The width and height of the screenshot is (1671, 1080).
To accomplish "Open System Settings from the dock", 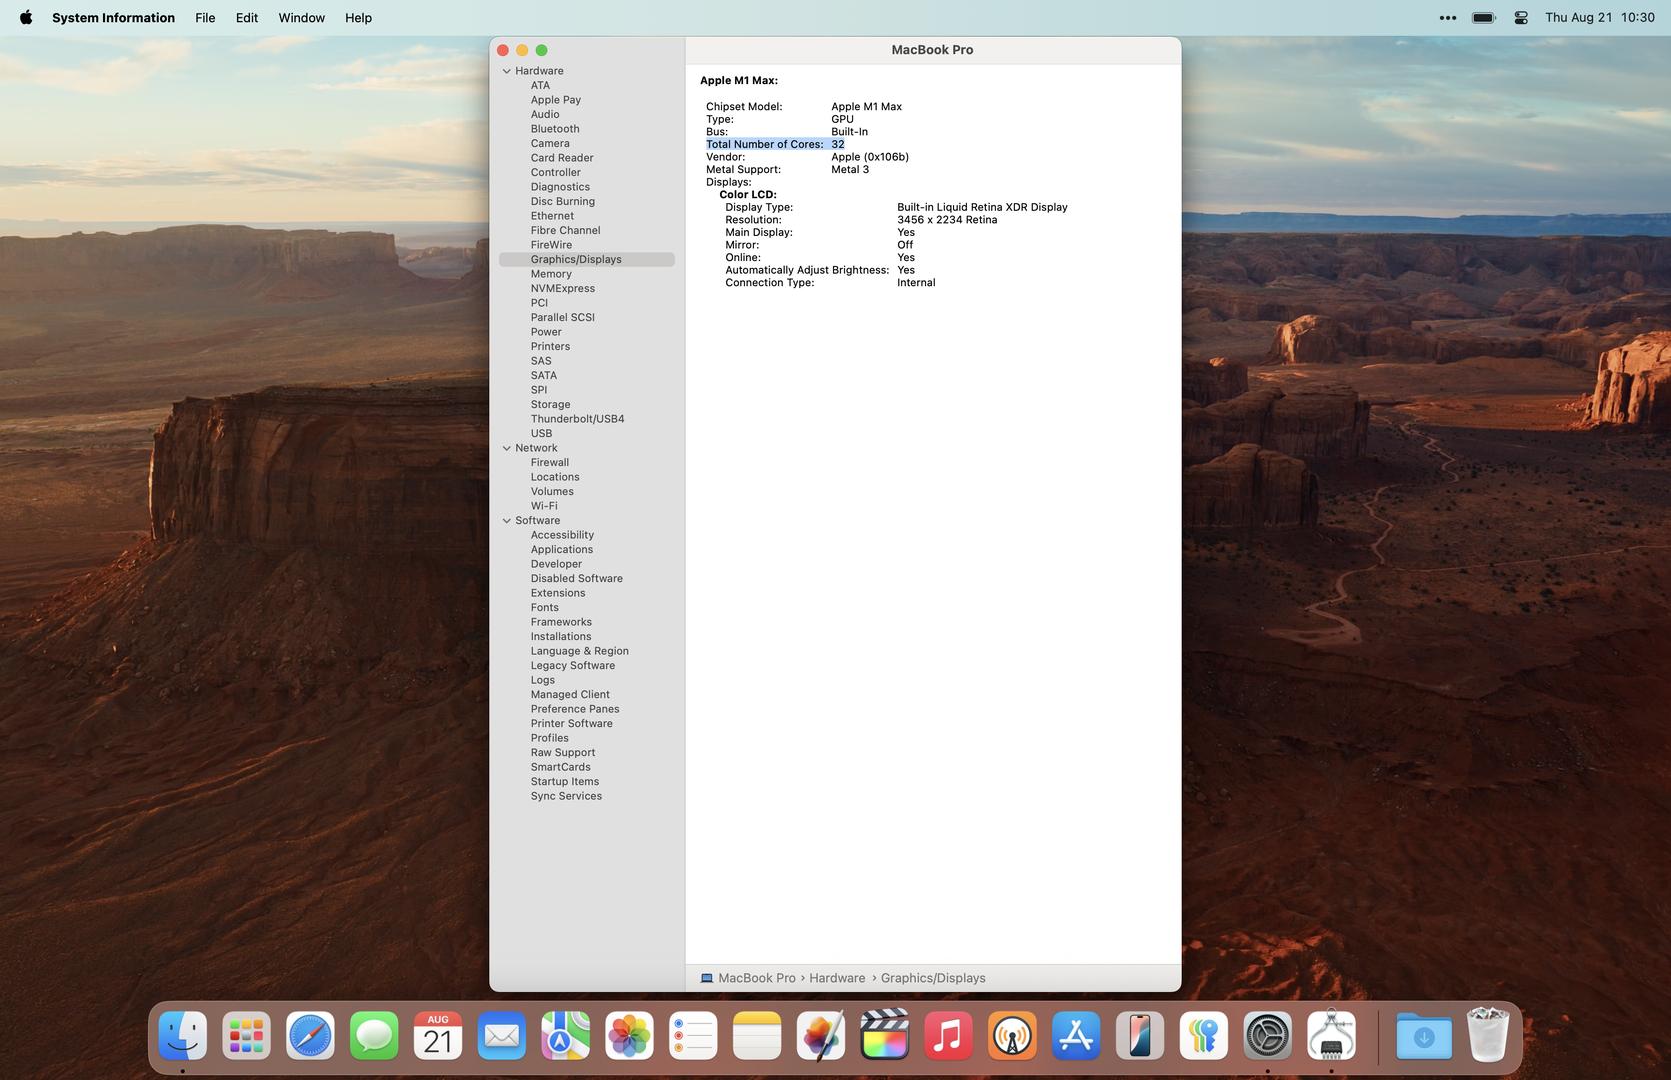I will 1268,1036.
